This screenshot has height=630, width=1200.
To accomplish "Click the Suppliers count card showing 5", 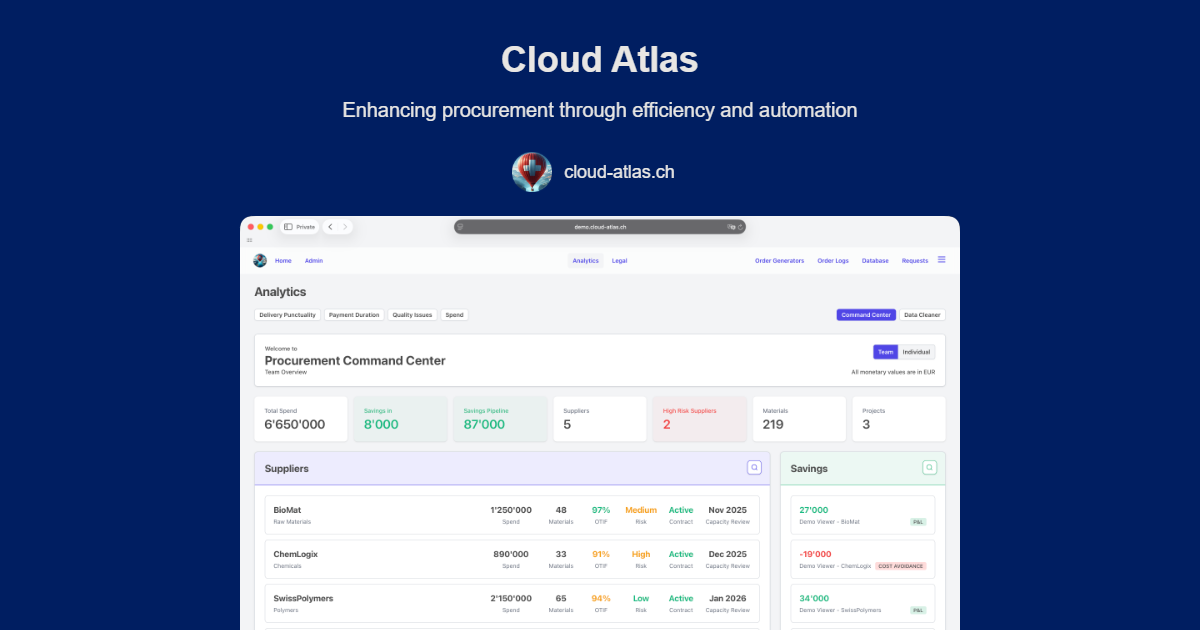I will click(x=600, y=419).
